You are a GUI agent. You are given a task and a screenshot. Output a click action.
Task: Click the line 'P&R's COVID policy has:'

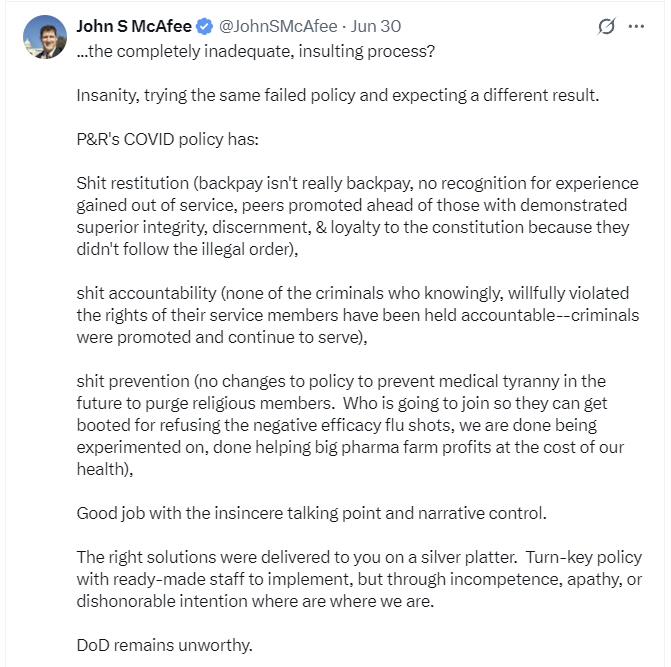[x=167, y=139]
